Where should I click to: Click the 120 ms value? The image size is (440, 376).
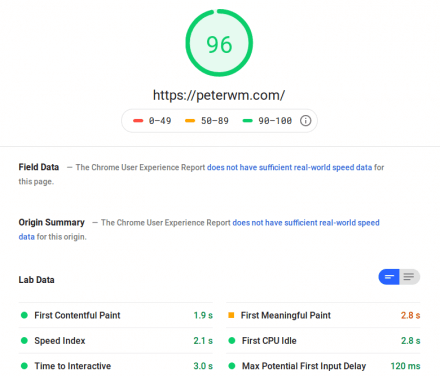(x=405, y=366)
